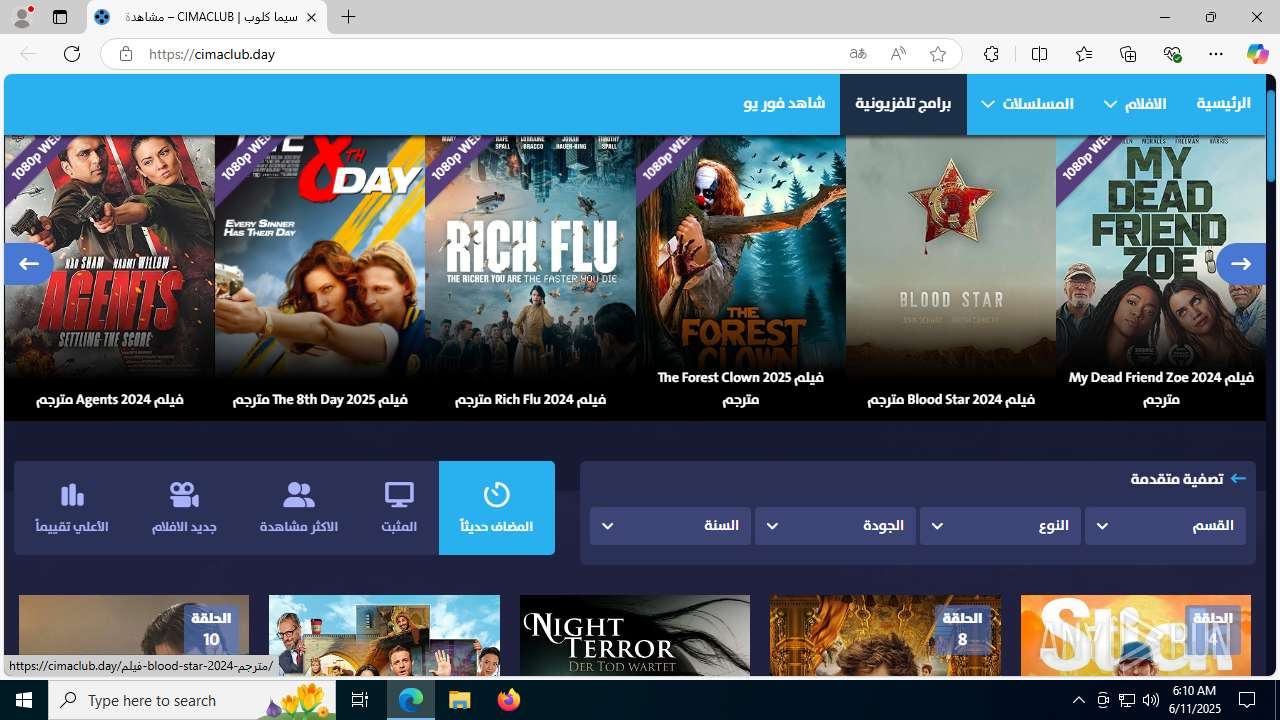Open برامج تلفزيونية TV programs menu
Viewport: 1280px width, 720px height.
(x=903, y=104)
